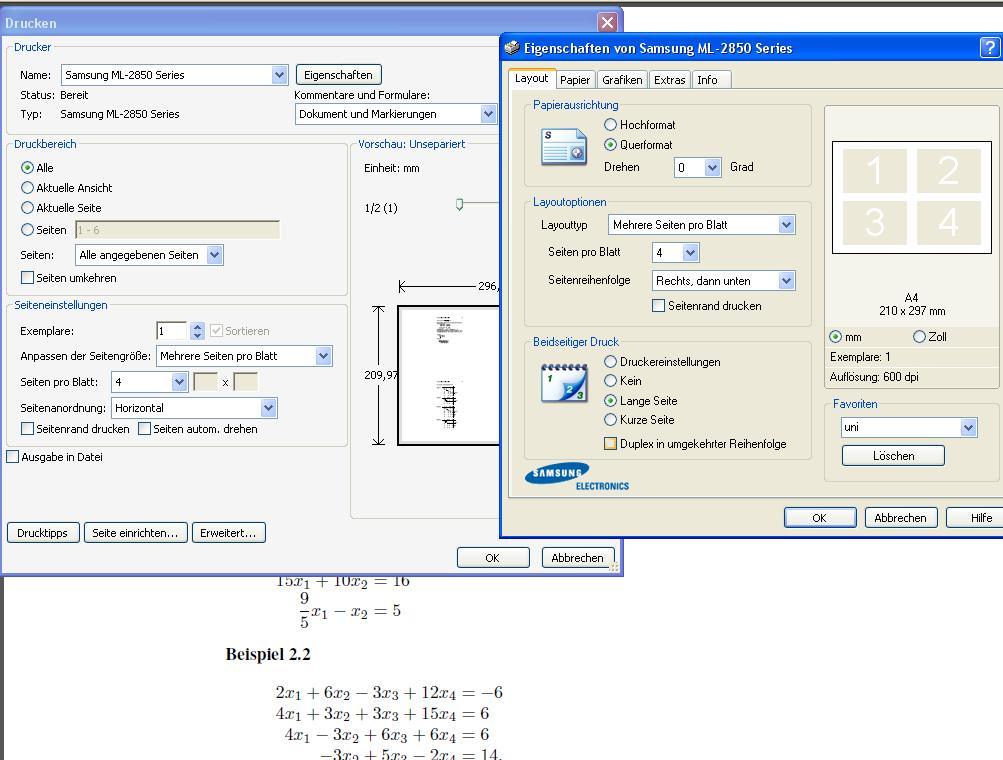Select Zoll unit radio button
This screenshot has height=760, width=1003.
click(x=919, y=336)
